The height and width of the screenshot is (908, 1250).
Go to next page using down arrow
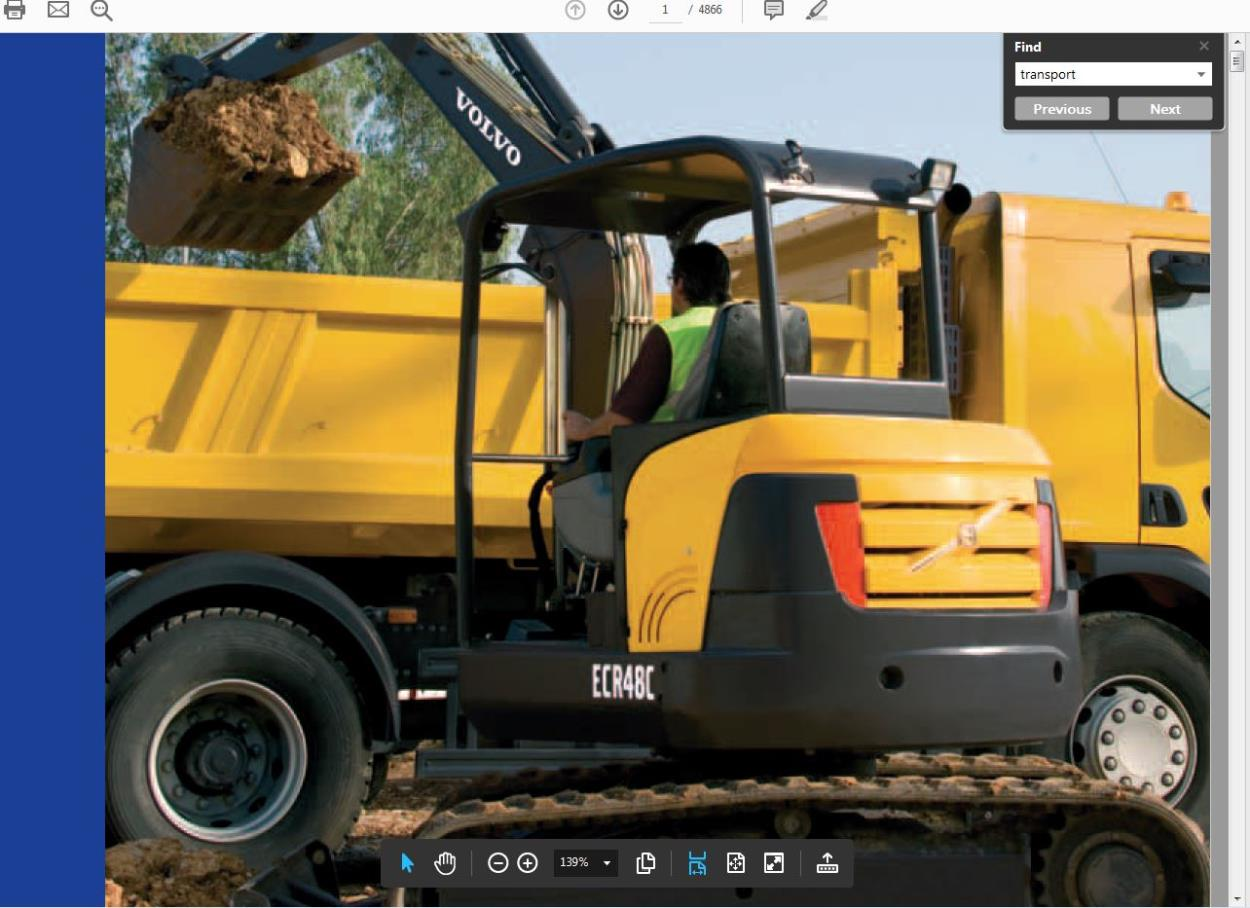click(618, 10)
